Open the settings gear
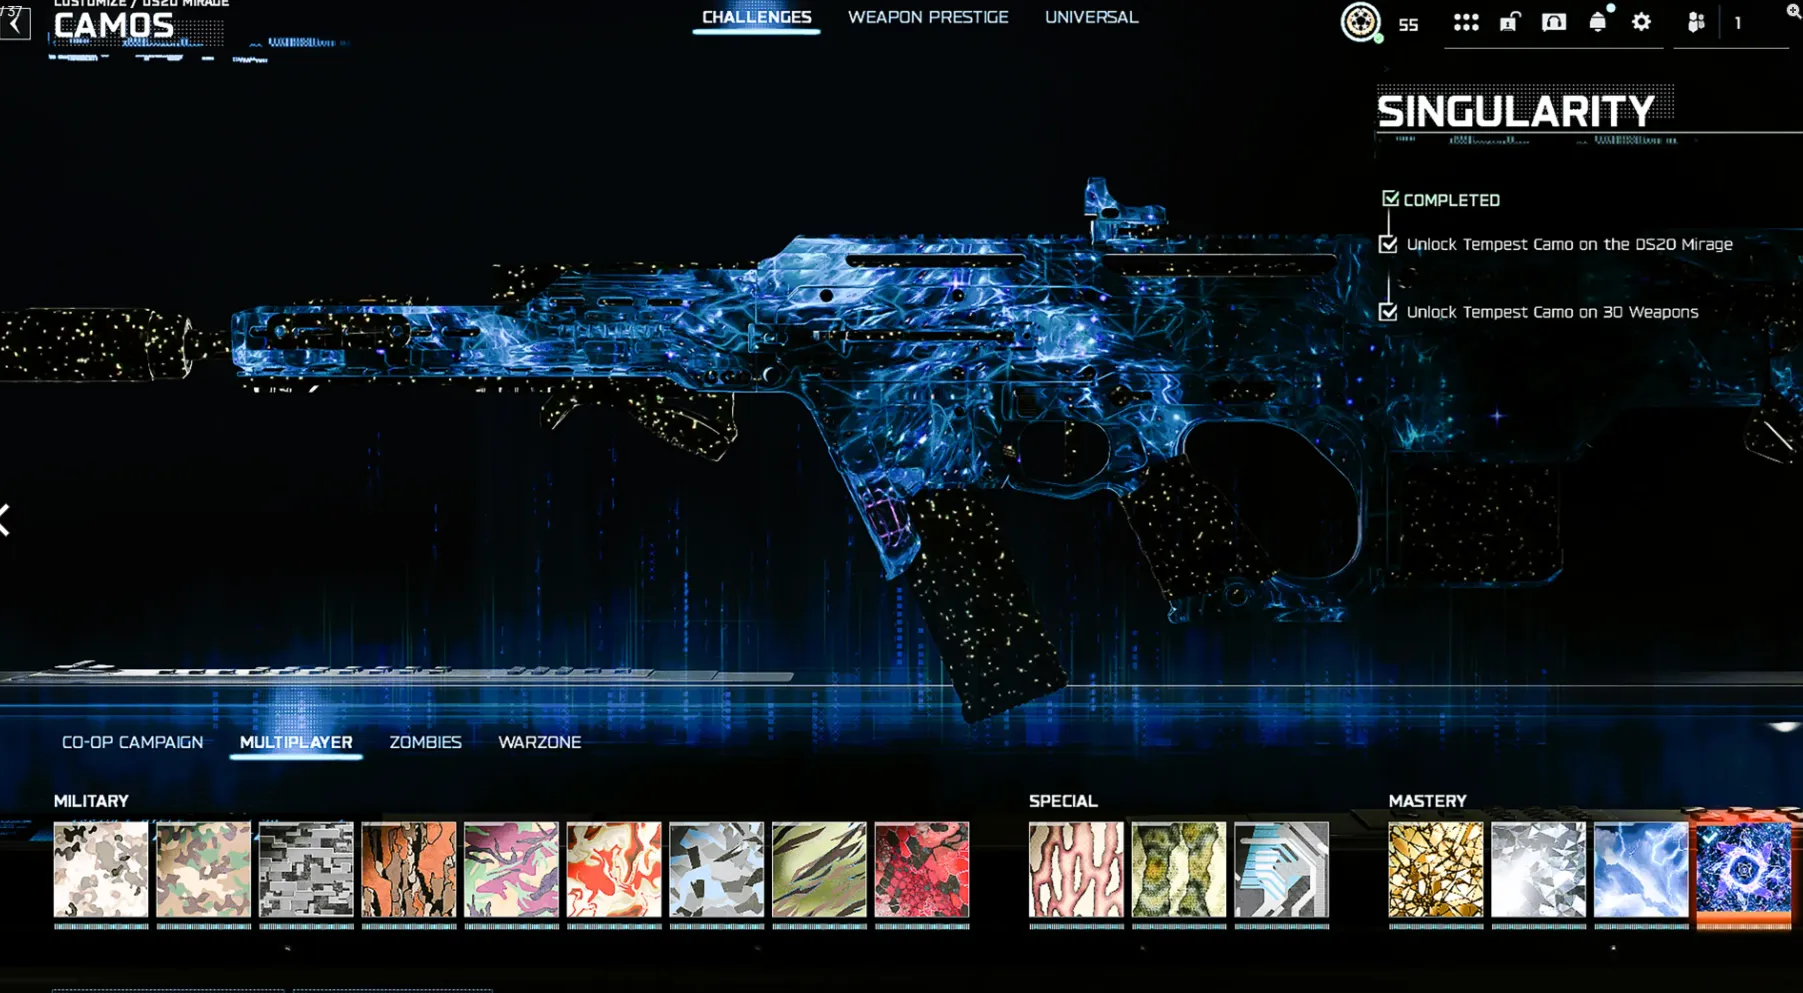 point(1641,22)
